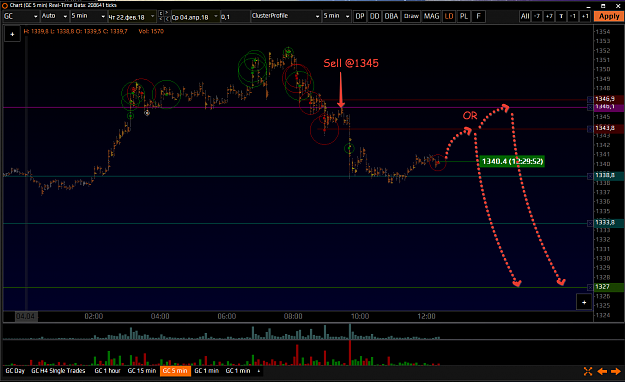Open the Auto scale dropdown
Image resolution: width=625 pixels, height=382 pixels.
click(54, 16)
